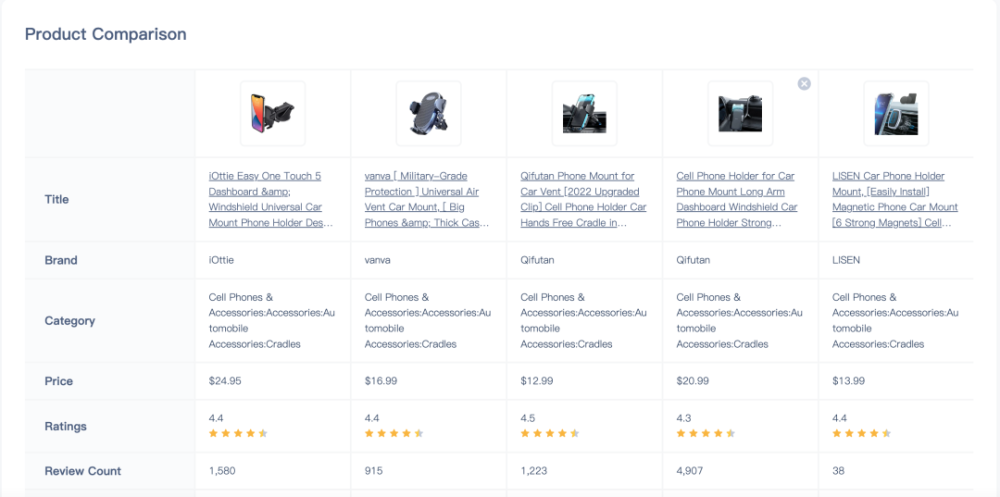Screen dimensions: 1000x497
Task: Click the 4.5 rating value
Action: tap(528, 419)
